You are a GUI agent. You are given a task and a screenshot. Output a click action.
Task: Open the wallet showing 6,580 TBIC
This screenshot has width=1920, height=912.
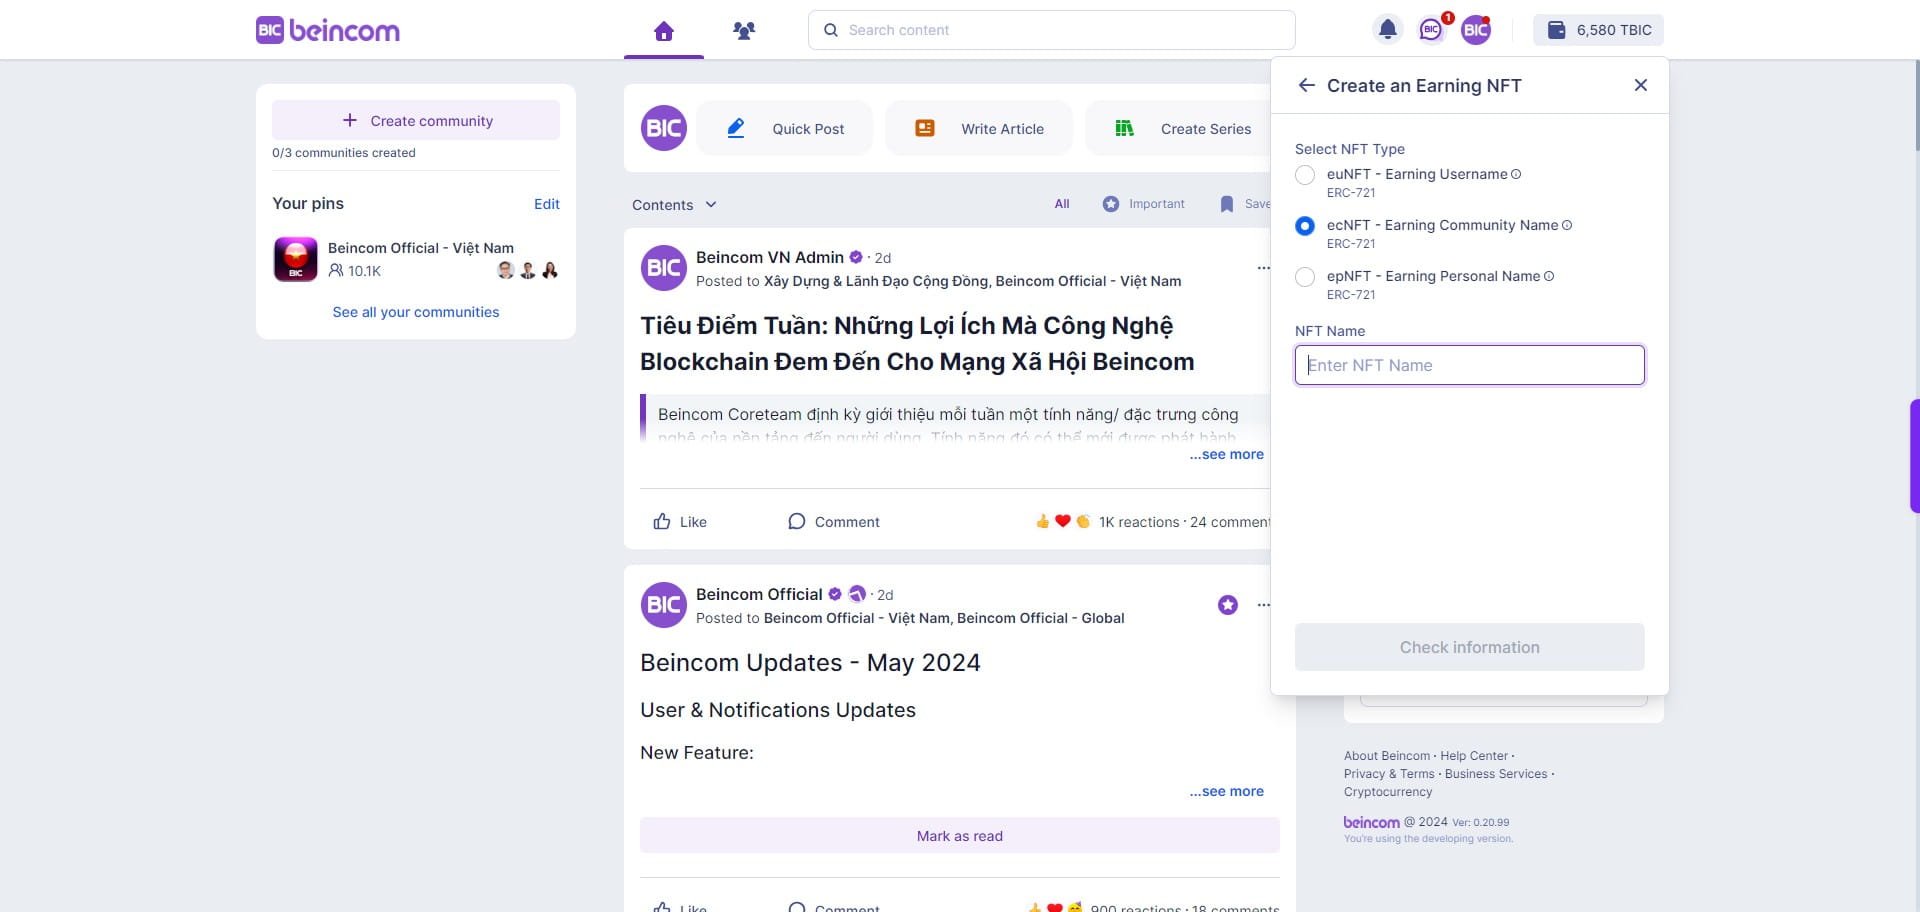coord(1597,29)
